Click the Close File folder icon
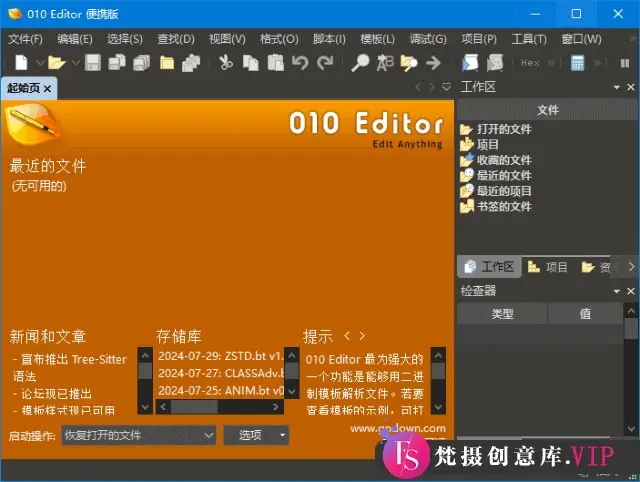This screenshot has height=482, width=640. [167, 63]
